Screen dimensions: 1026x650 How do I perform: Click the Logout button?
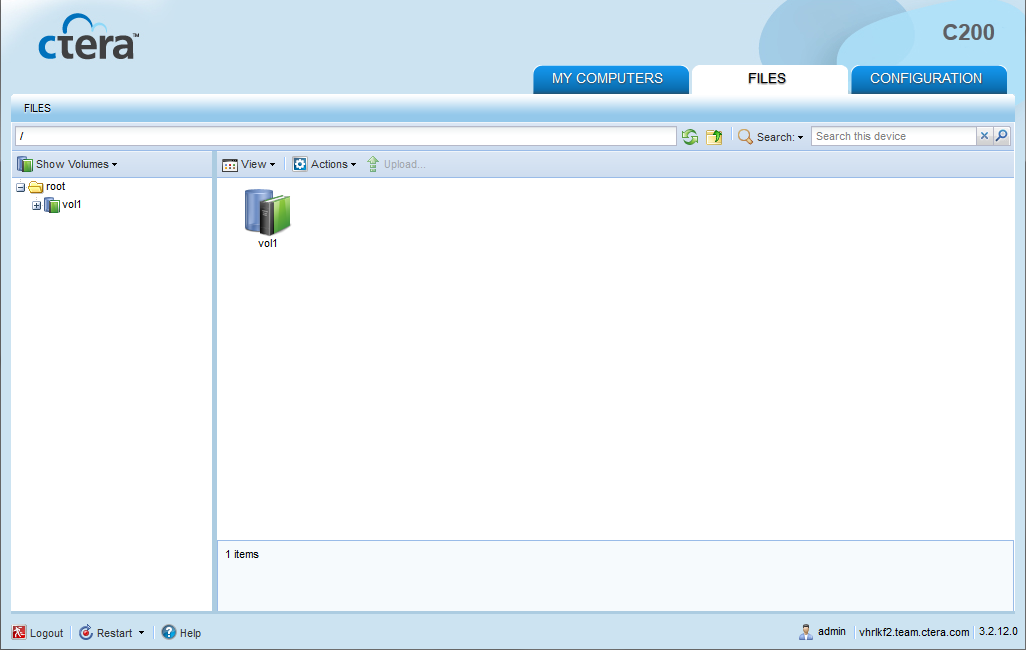click(x=38, y=632)
